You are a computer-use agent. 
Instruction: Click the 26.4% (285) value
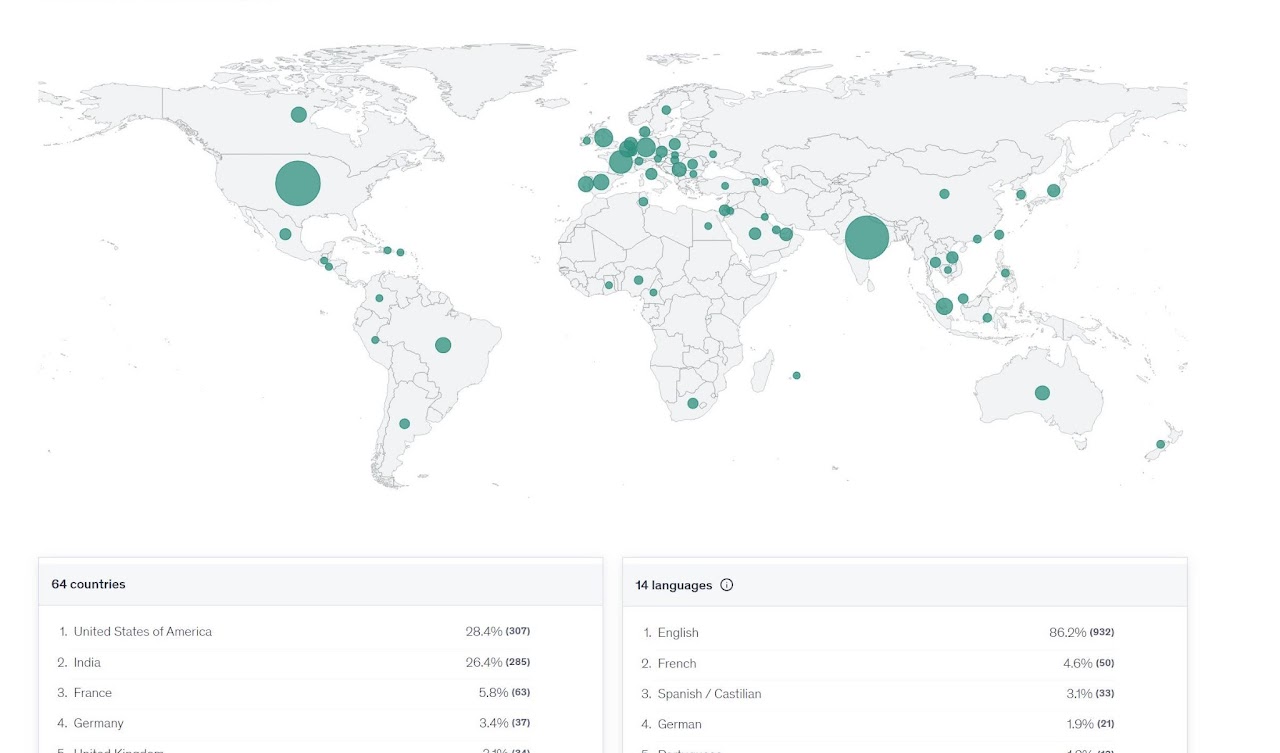[x=497, y=662]
